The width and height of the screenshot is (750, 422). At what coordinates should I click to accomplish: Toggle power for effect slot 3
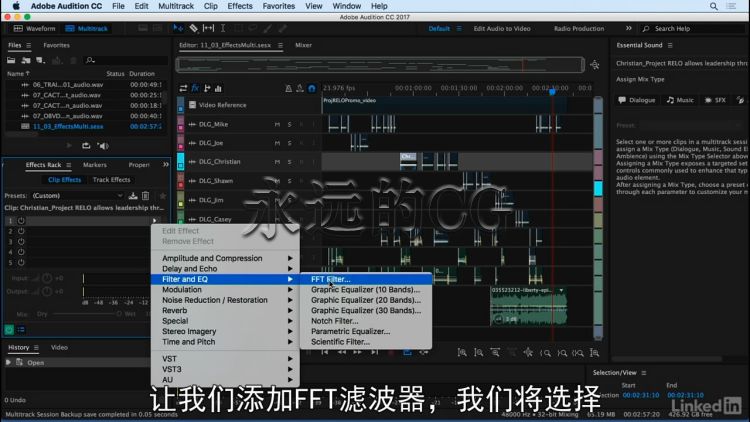[21, 242]
